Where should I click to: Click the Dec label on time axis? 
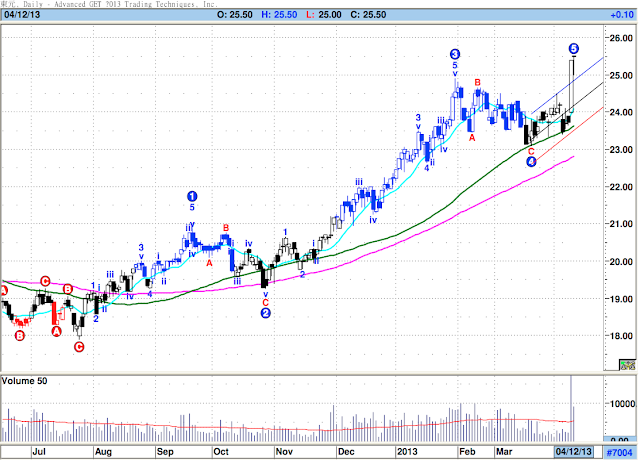[x=346, y=452]
